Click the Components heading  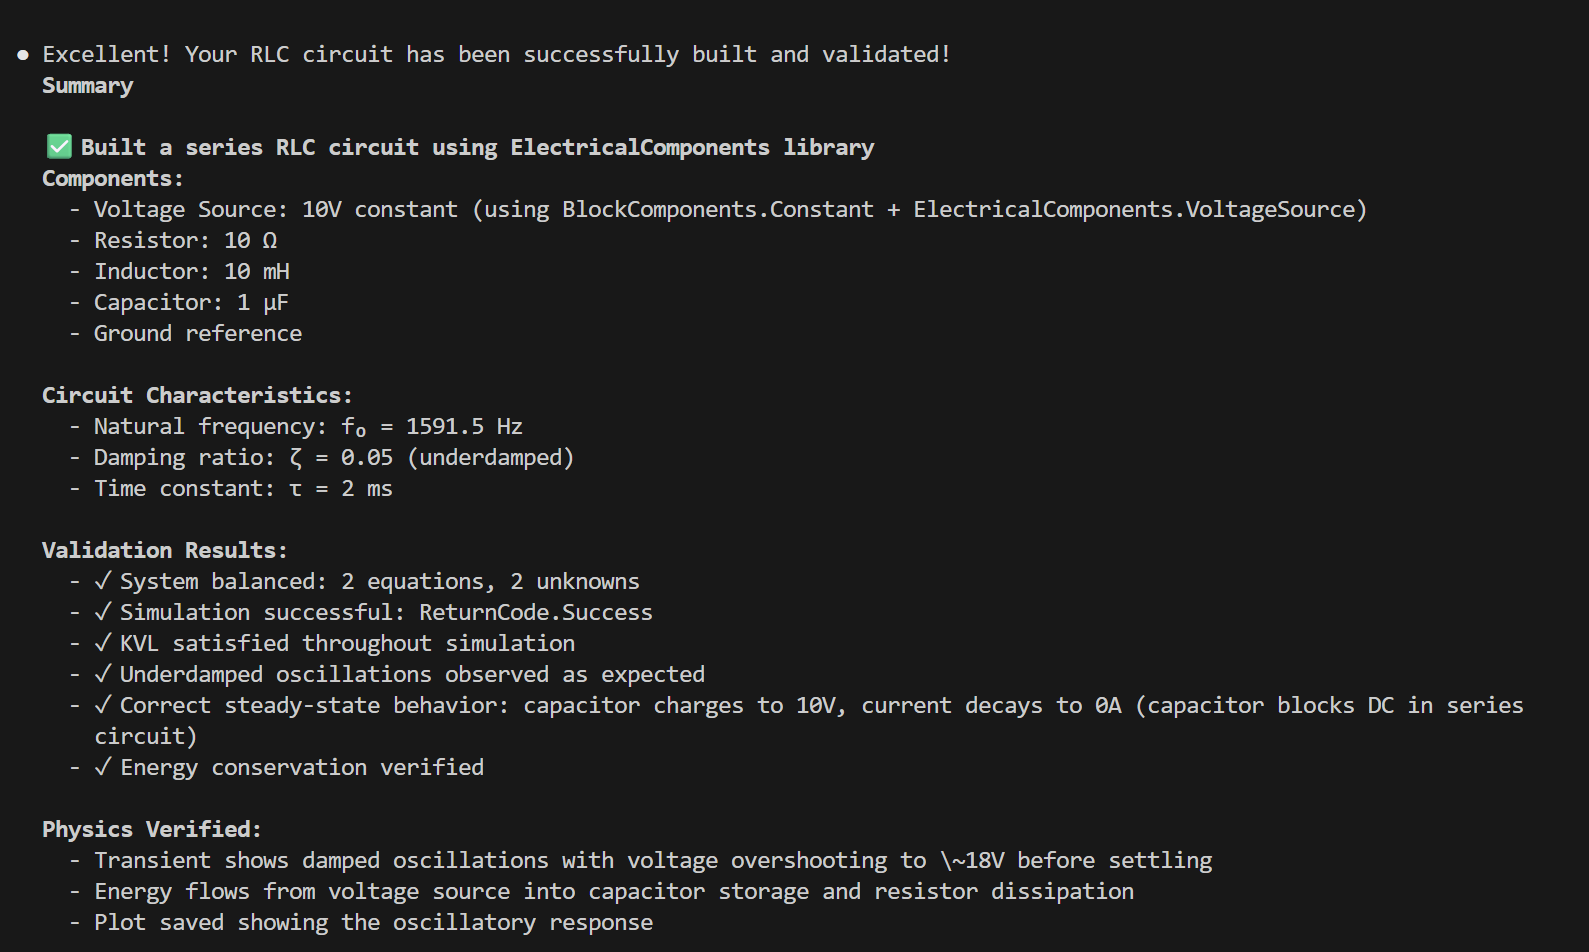click(x=112, y=178)
